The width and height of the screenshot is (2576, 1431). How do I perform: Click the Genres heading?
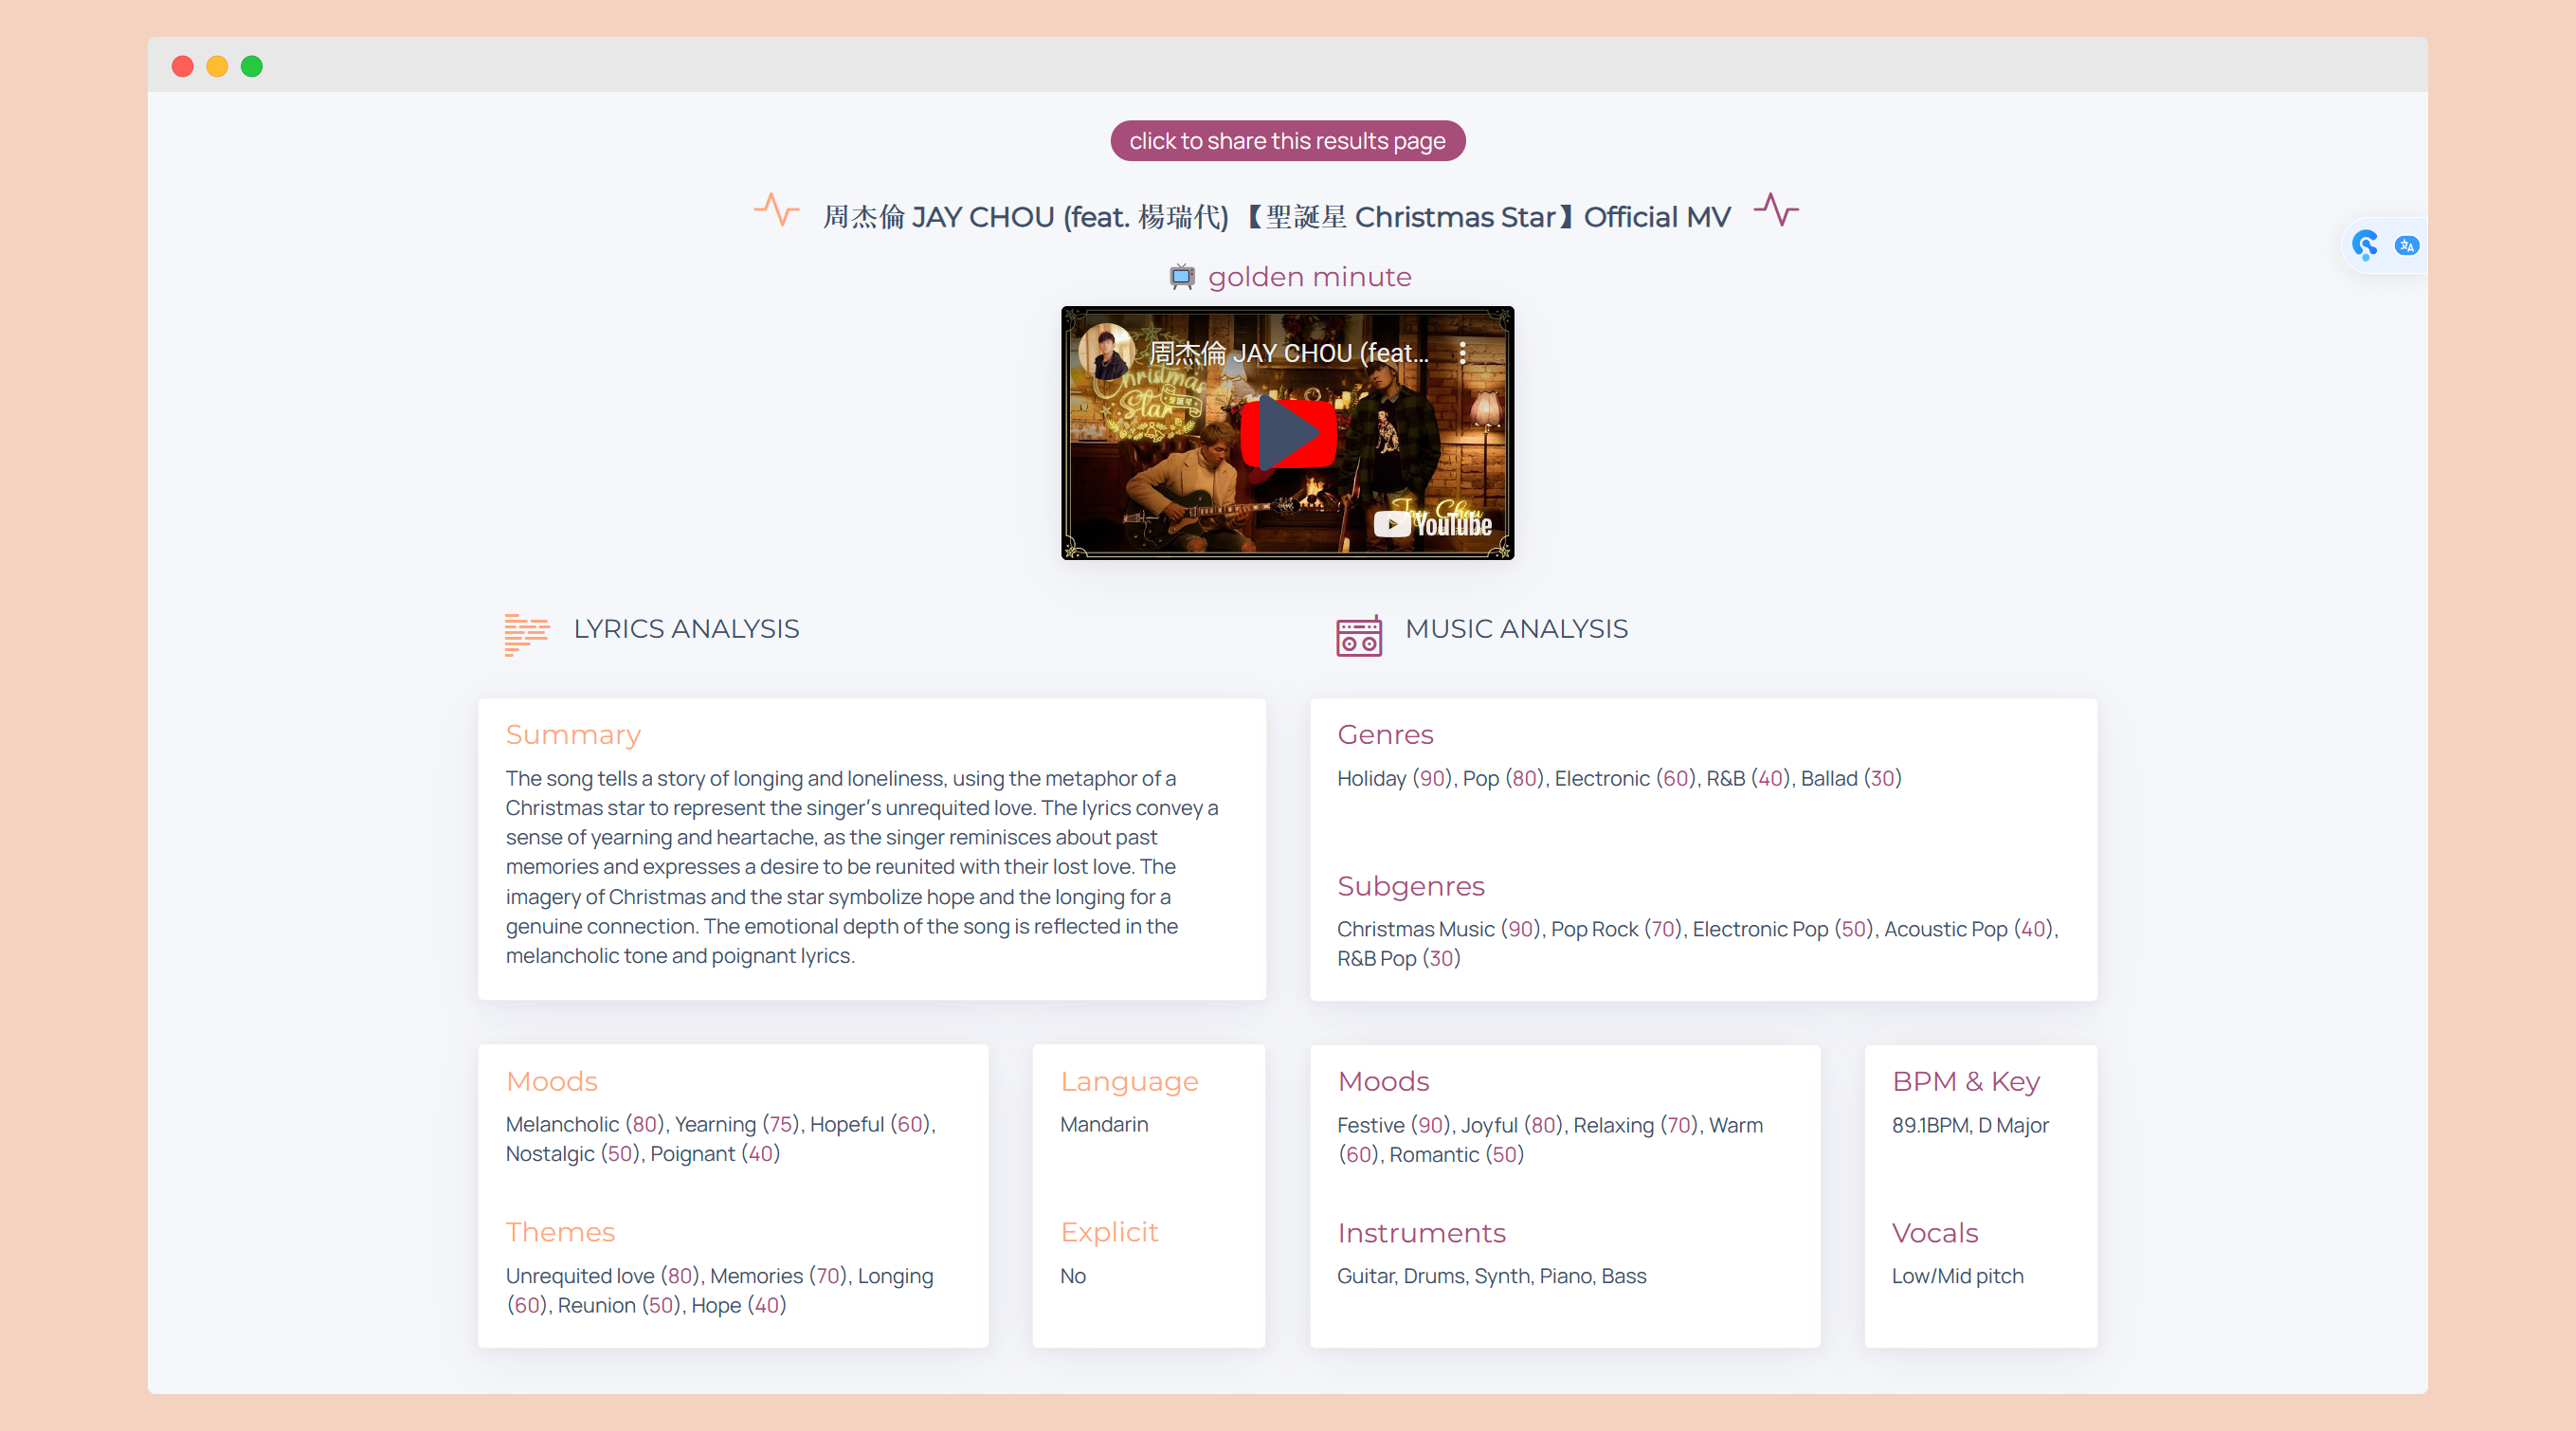pos(1385,735)
